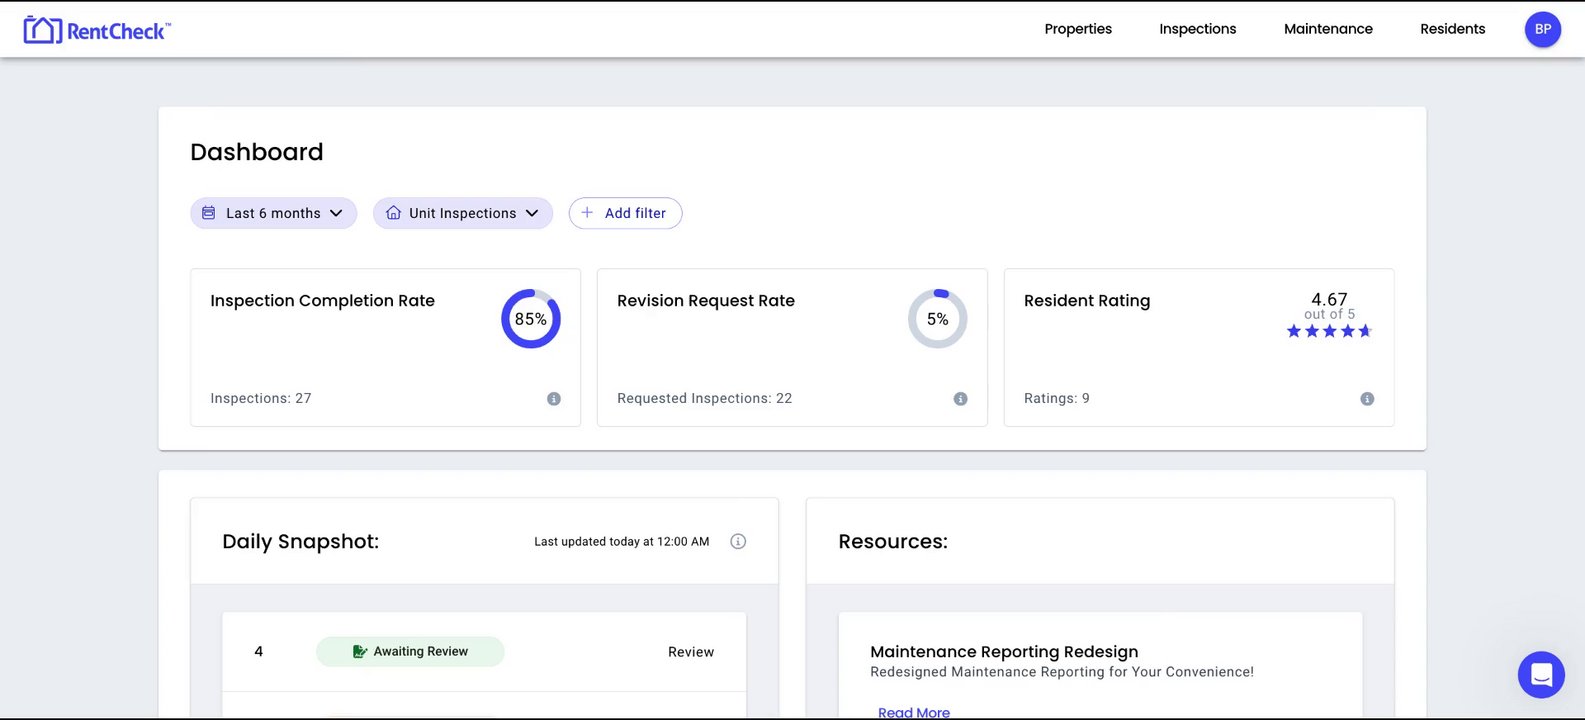This screenshot has width=1585, height=720.
Task: Click info icon on Revision Request Rate card
Action: (960, 399)
